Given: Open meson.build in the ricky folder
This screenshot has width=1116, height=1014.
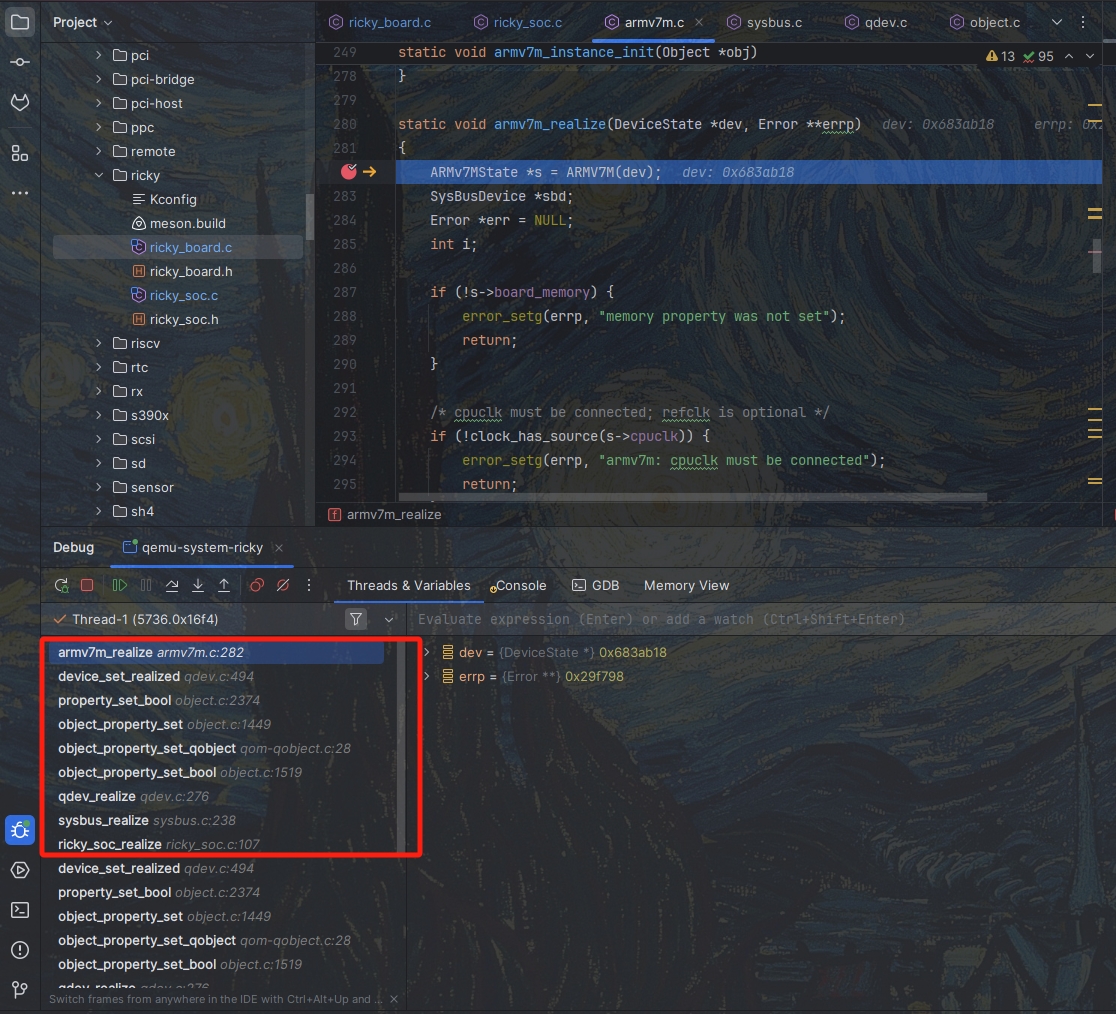Looking at the screenshot, I should tap(179, 223).
